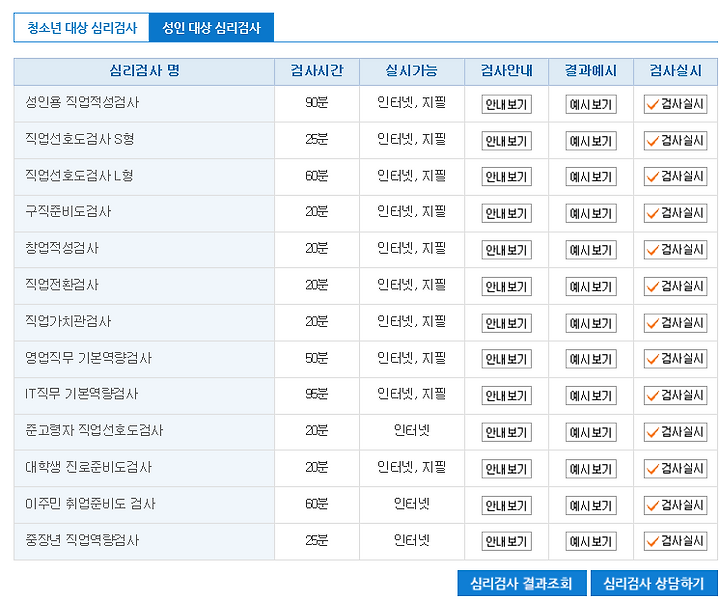720x601 pixels.
Task: View 예시보기 for 성인용 직업적성검사
Action: (591, 104)
